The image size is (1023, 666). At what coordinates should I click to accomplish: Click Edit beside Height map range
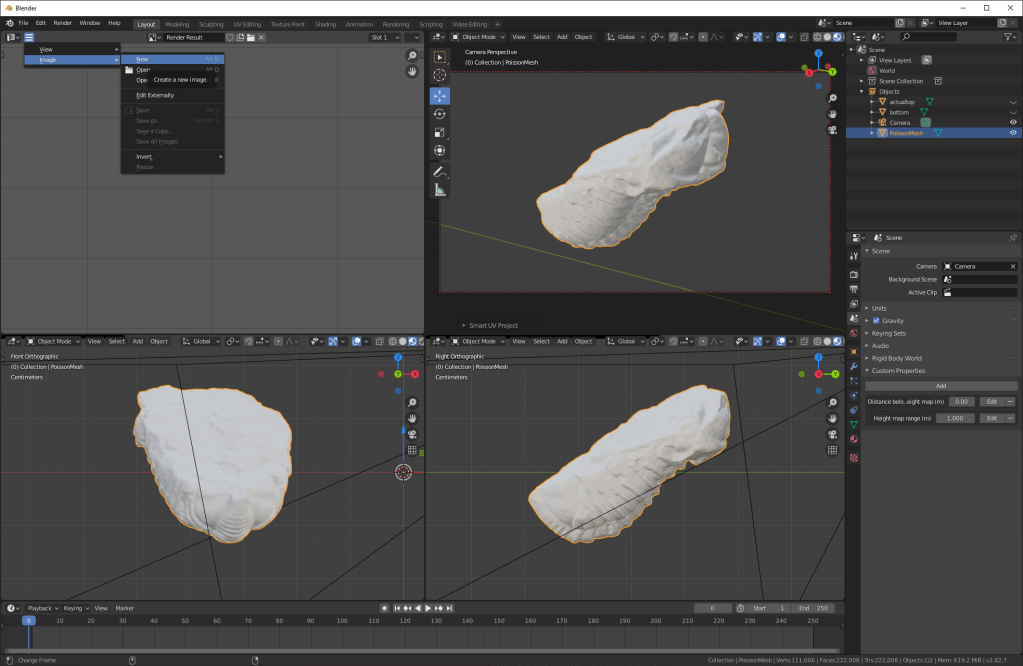click(x=991, y=418)
